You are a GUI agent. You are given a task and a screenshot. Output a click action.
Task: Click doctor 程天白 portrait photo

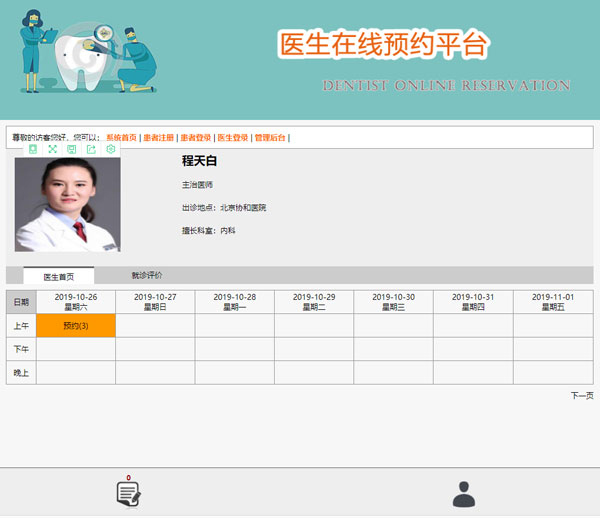coord(67,203)
